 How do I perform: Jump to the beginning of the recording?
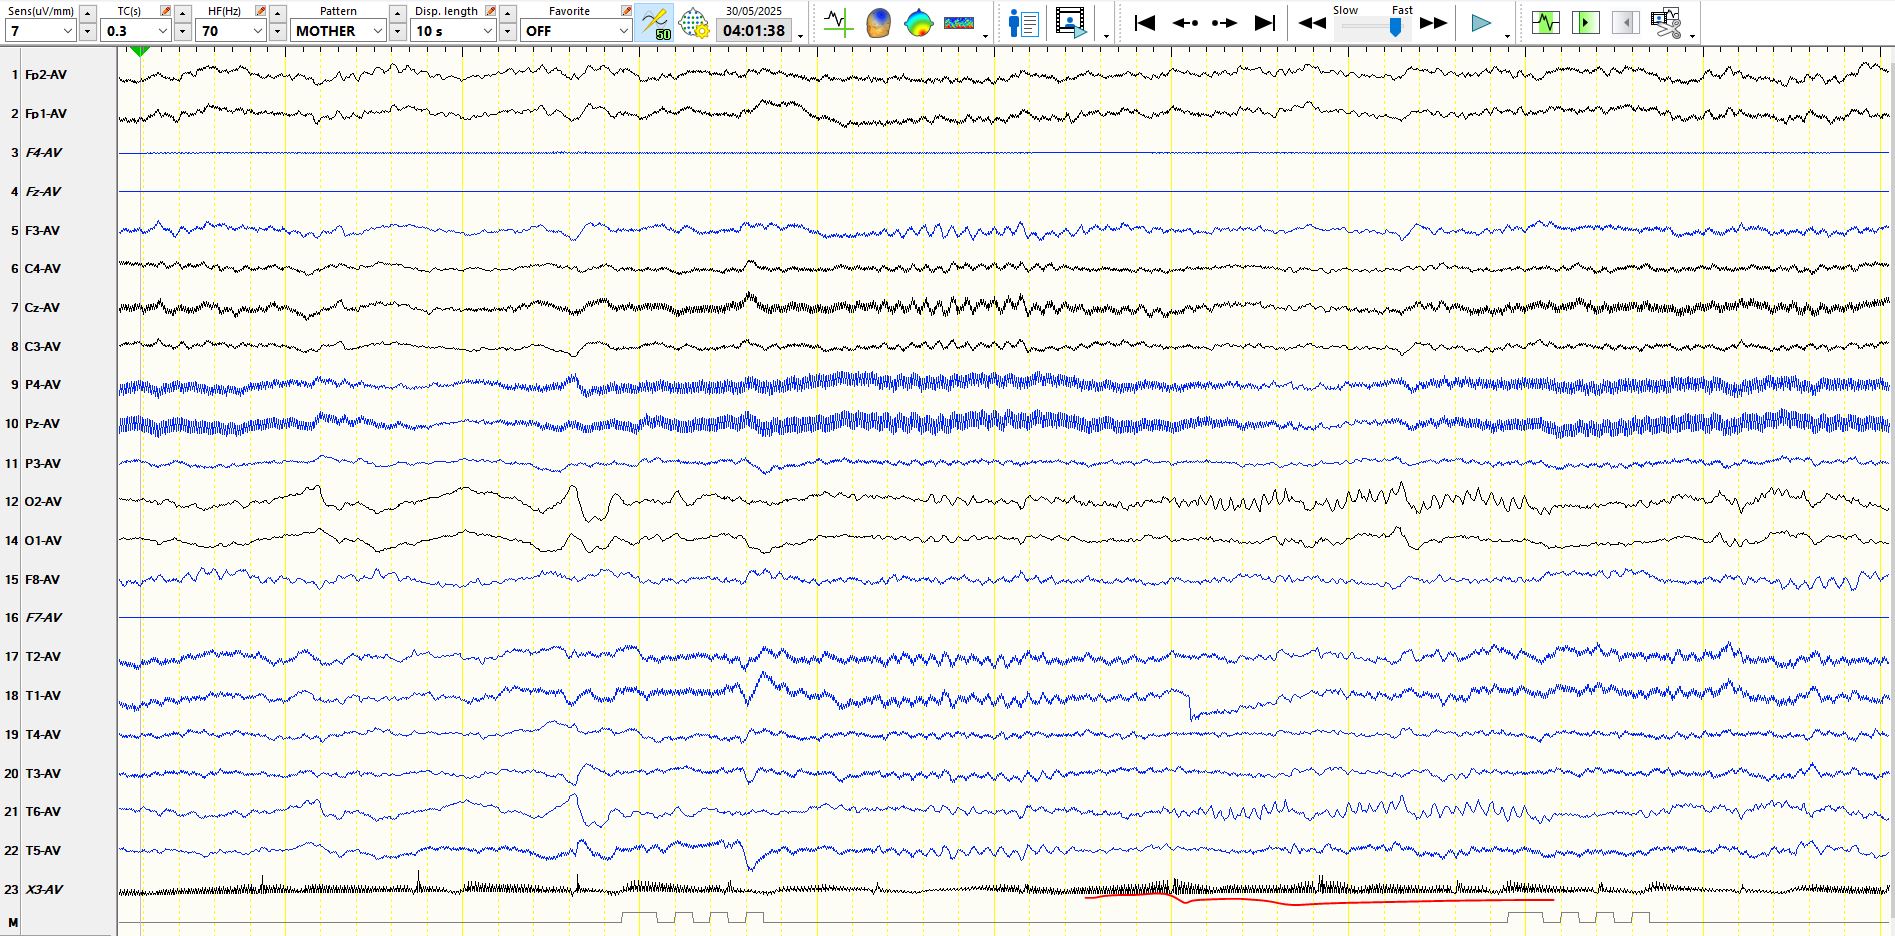tap(1145, 22)
